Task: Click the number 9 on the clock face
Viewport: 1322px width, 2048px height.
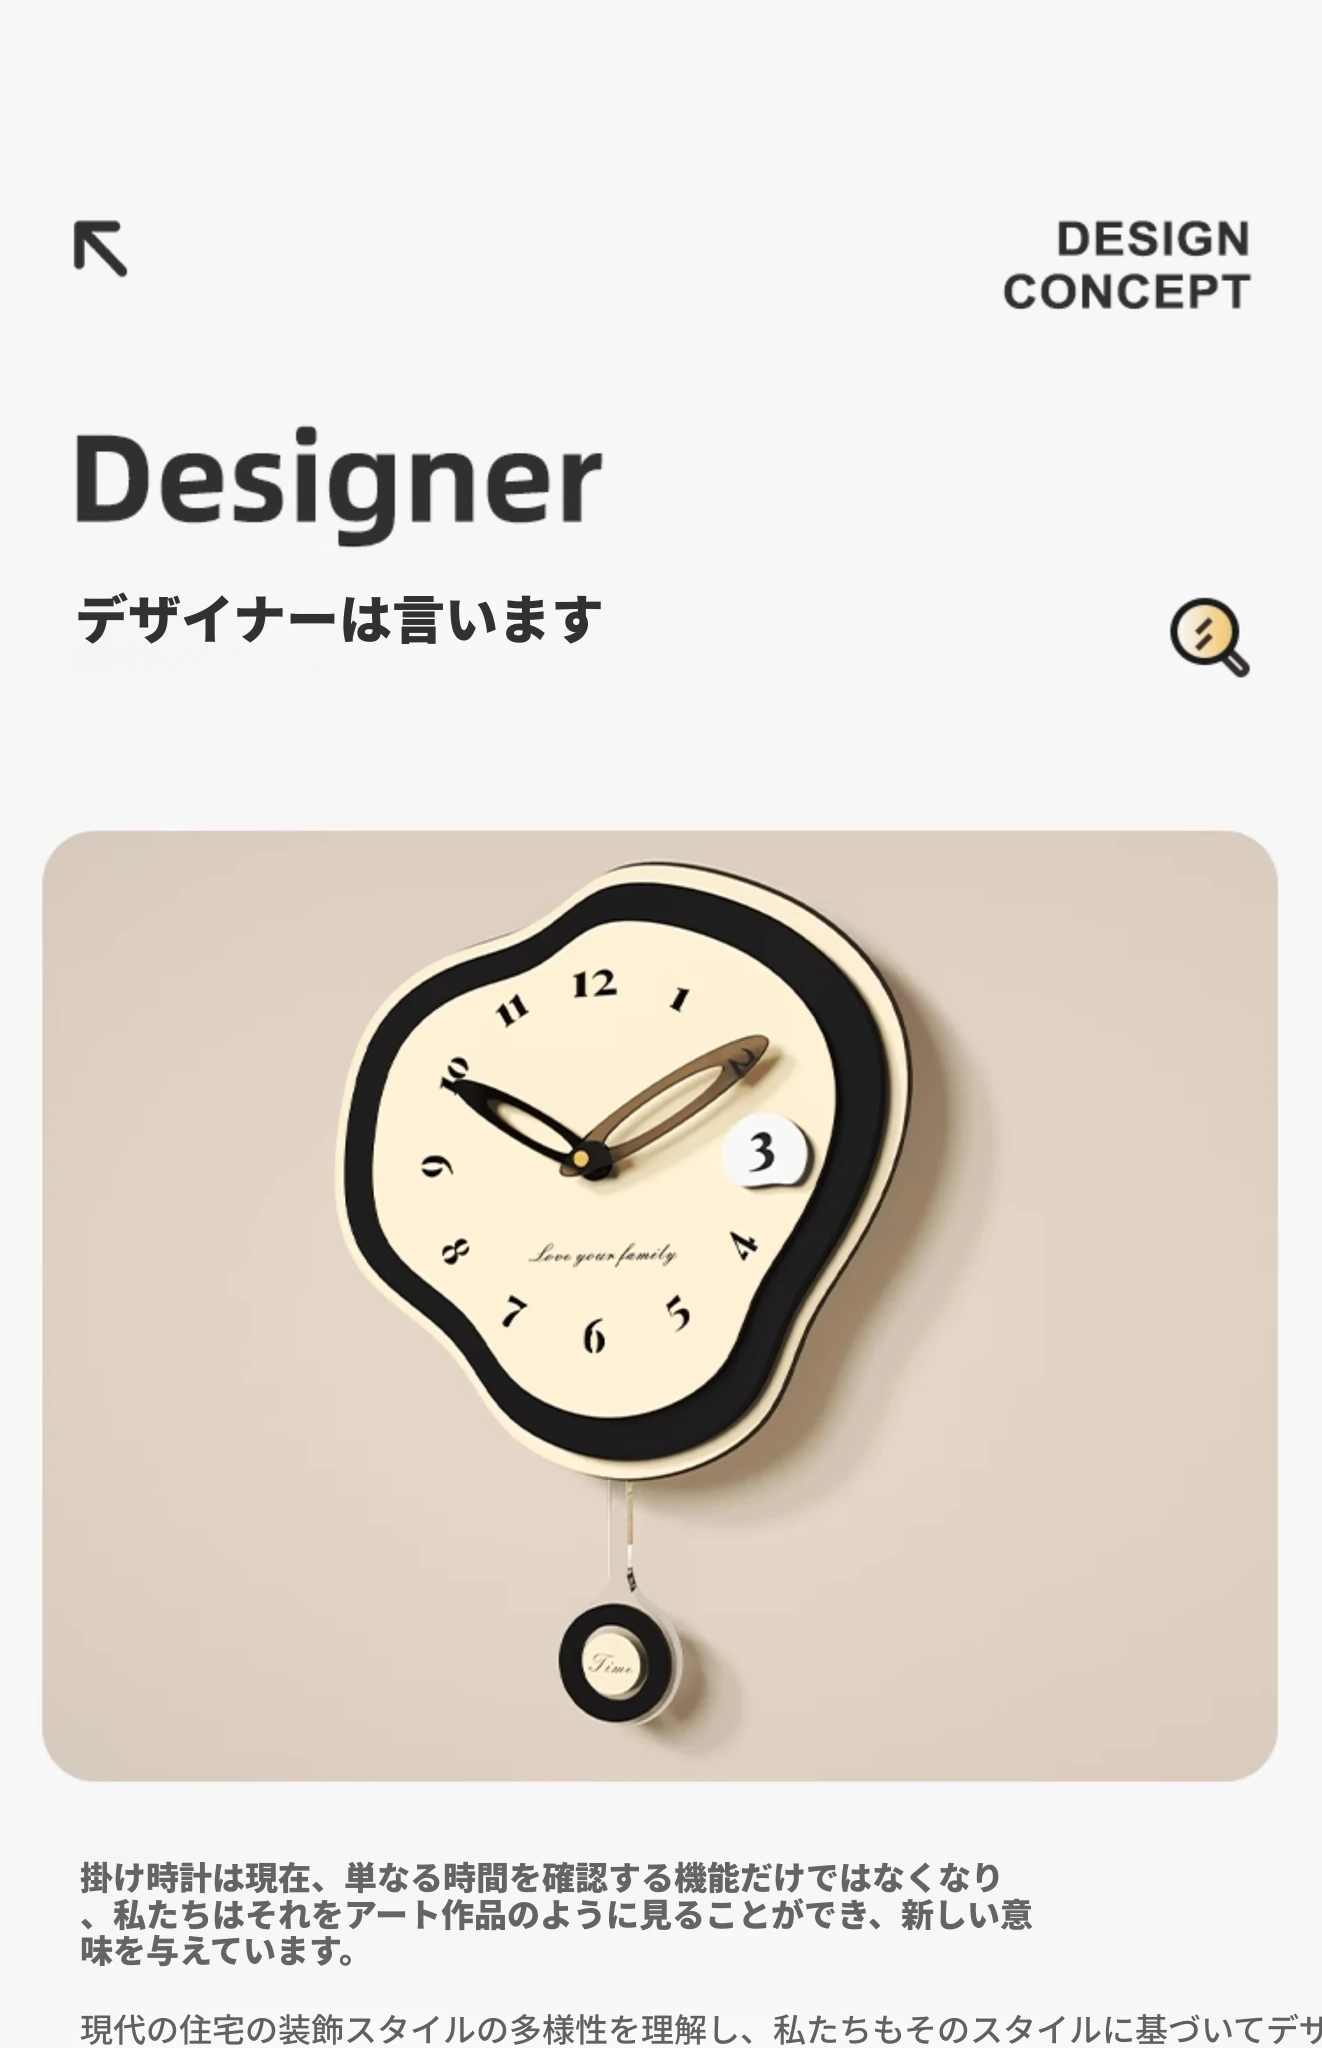Action: click(437, 1165)
